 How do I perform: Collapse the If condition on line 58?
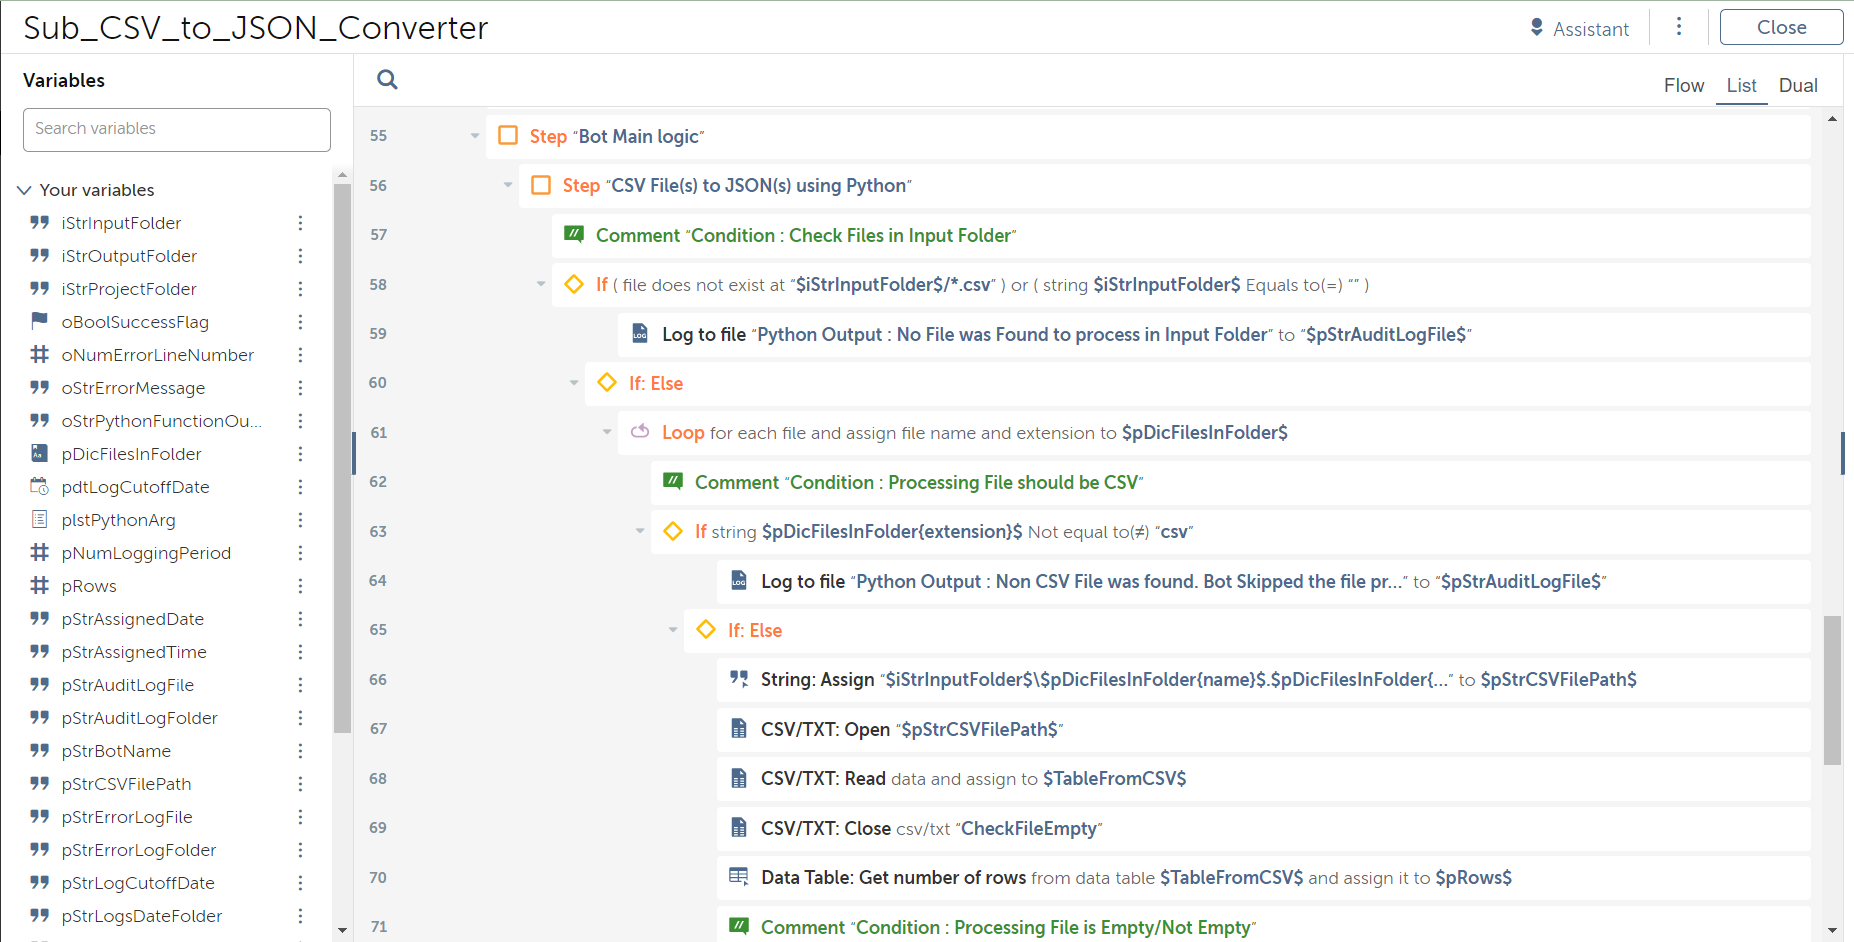tap(541, 284)
